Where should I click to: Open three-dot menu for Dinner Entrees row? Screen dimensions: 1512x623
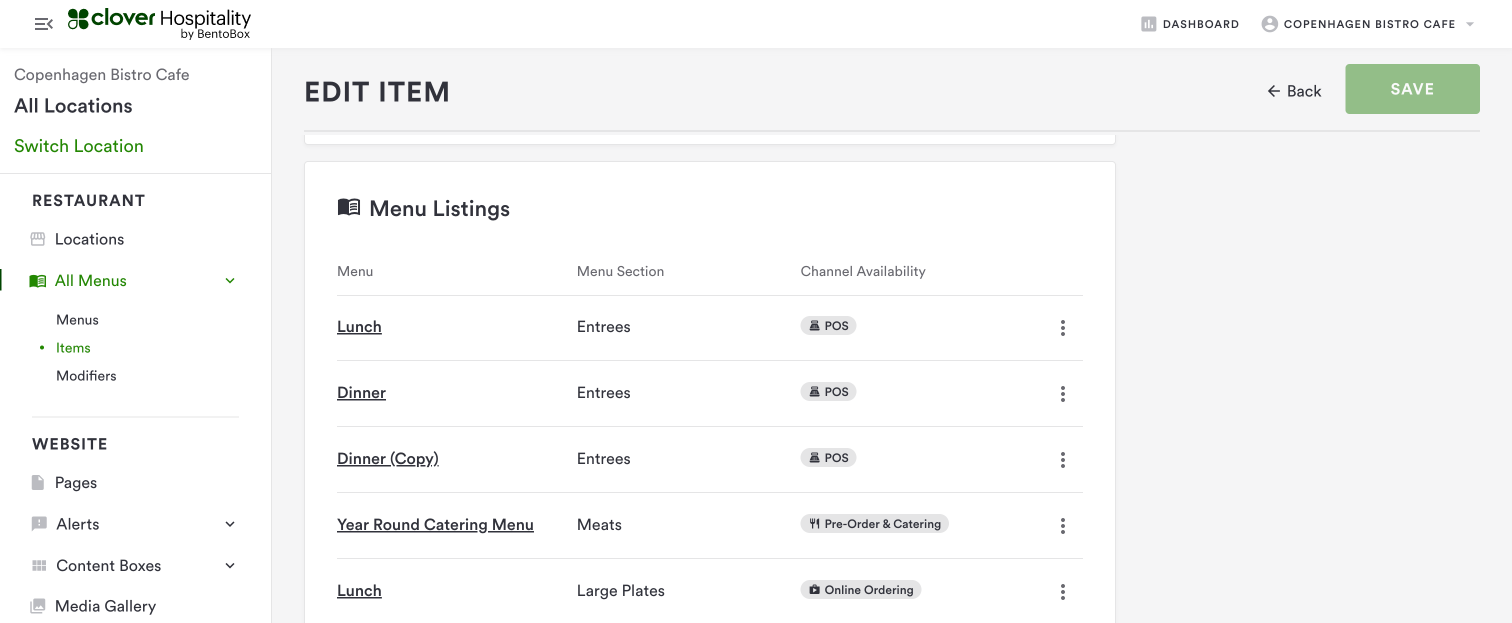[x=1062, y=394]
